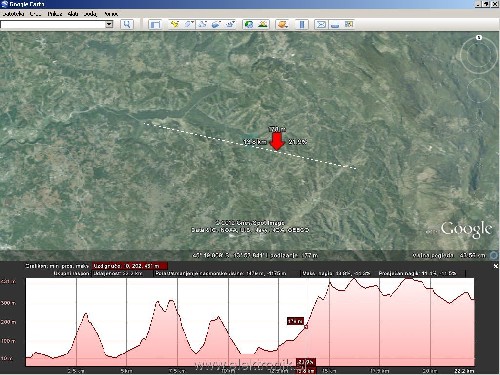Select the Add Path tool
The image size is (500, 375).
202,24
